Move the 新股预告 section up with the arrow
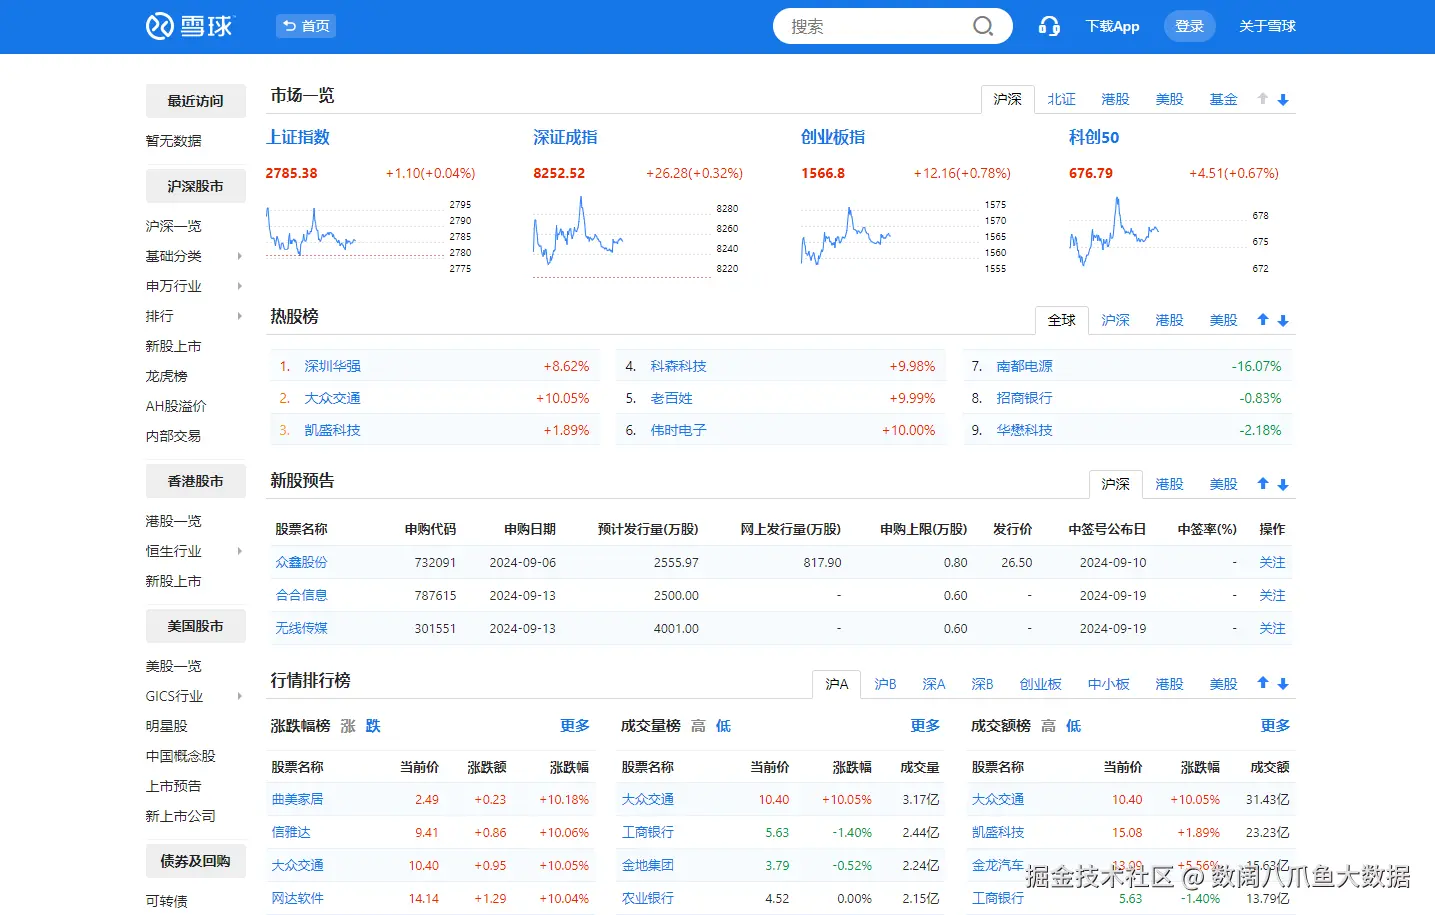The height and width of the screenshot is (915, 1435). [1263, 484]
